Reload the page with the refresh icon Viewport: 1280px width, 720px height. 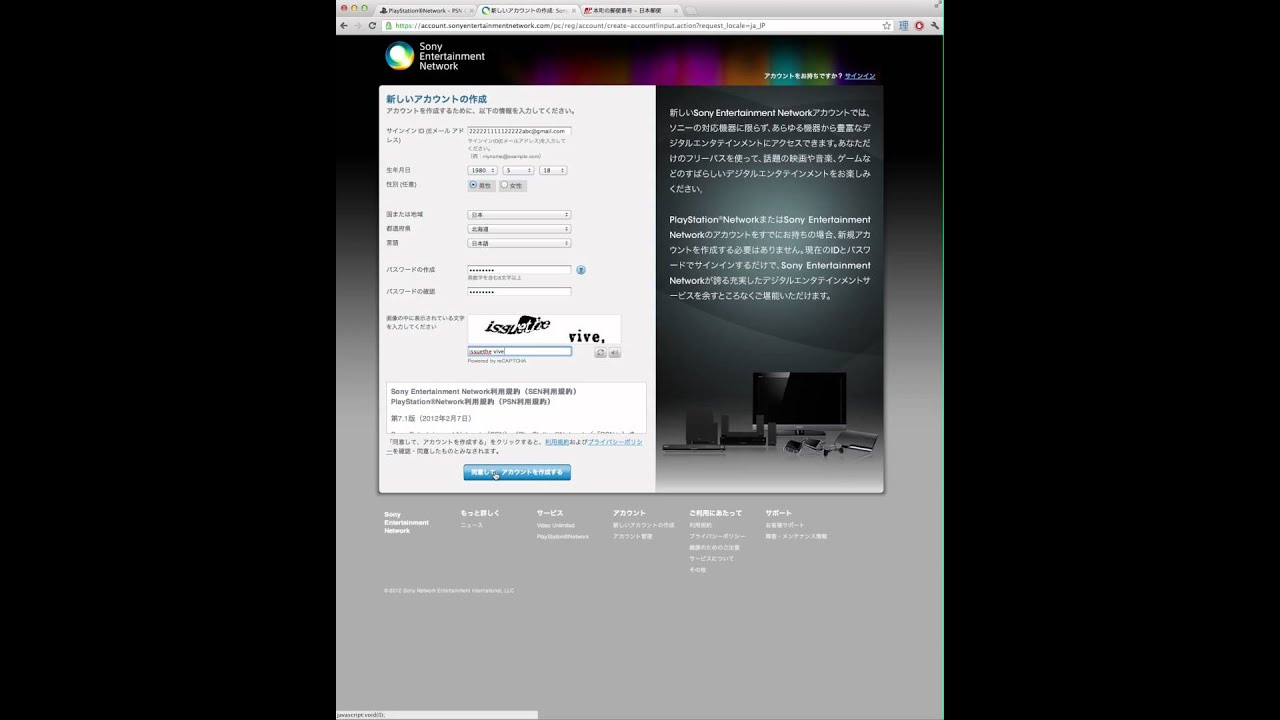[x=373, y=25]
